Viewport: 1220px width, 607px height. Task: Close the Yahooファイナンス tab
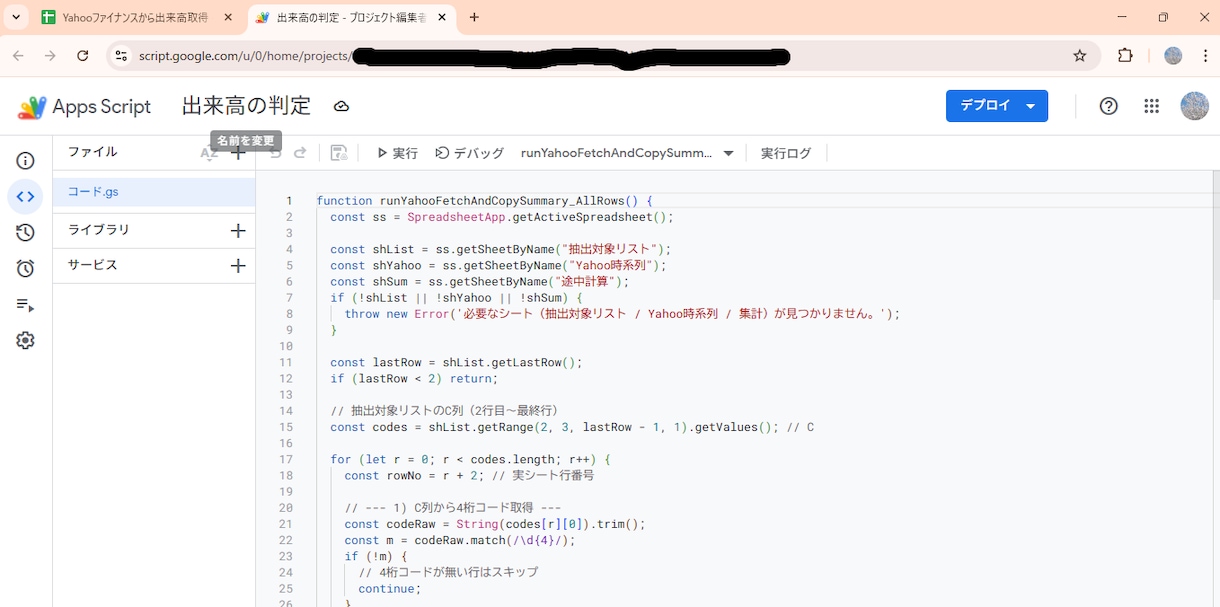pyautogui.click(x=227, y=18)
